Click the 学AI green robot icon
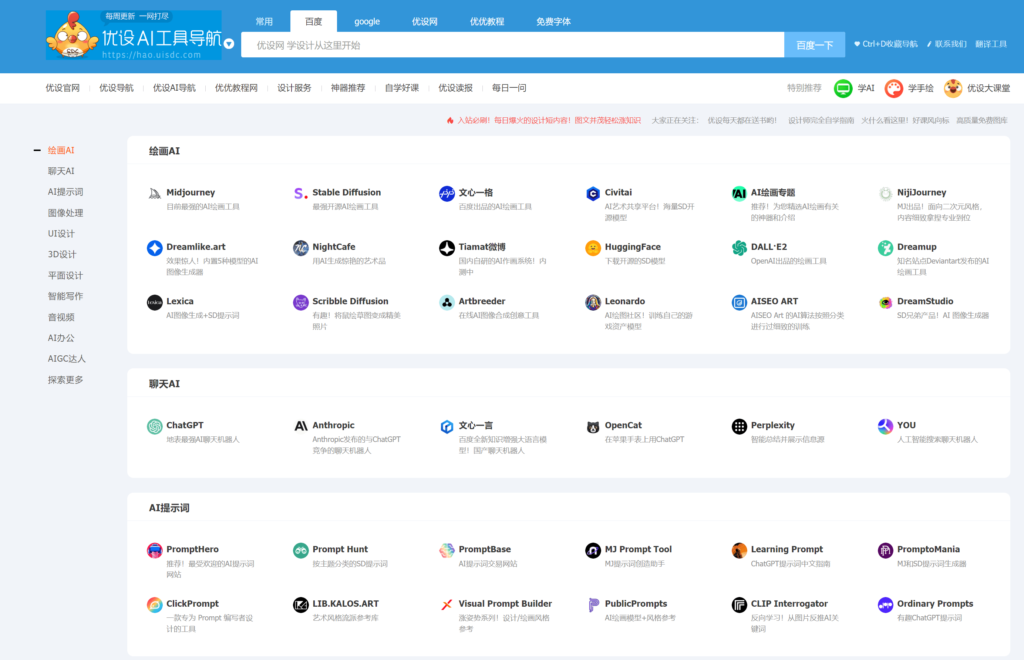The height and width of the screenshot is (660, 1024). (x=843, y=88)
